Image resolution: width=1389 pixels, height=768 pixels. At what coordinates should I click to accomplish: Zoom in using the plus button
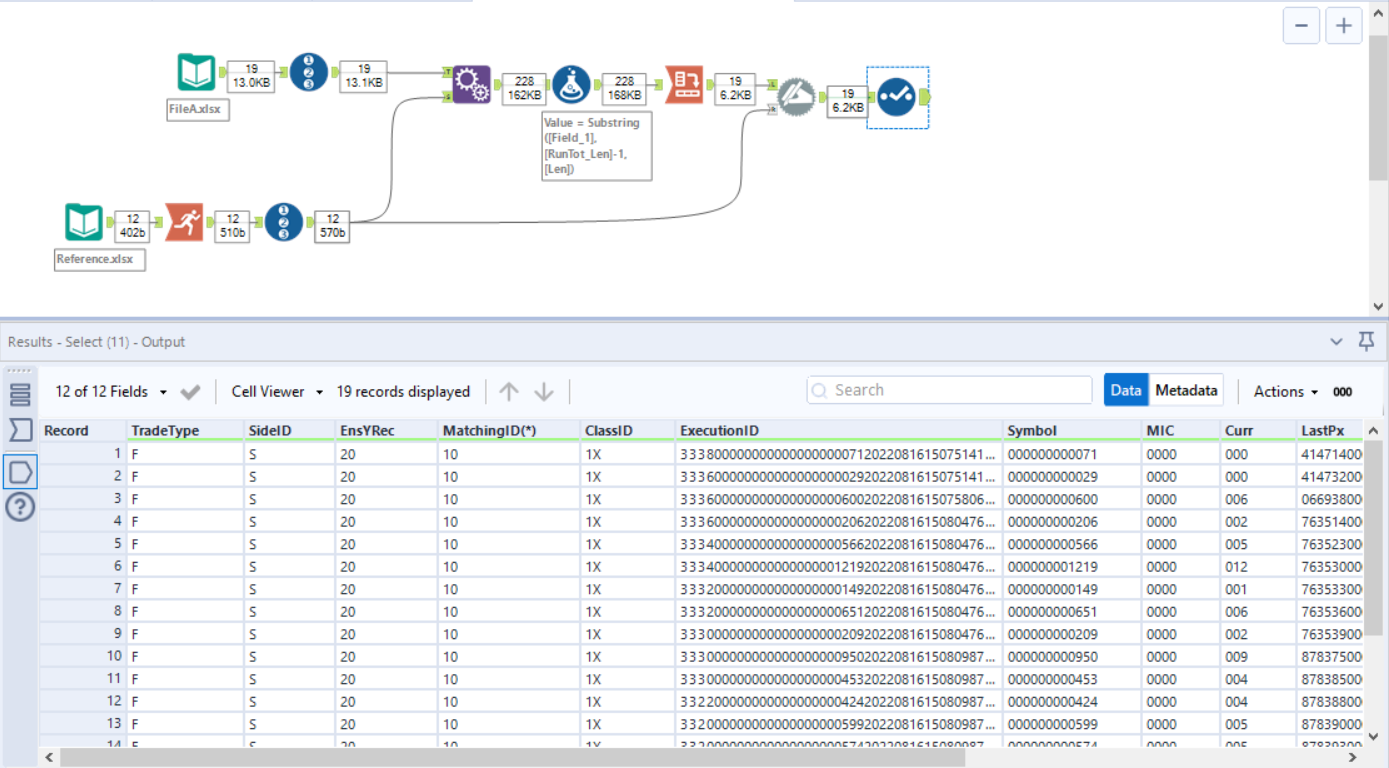pyautogui.click(x=1343, y=25)
